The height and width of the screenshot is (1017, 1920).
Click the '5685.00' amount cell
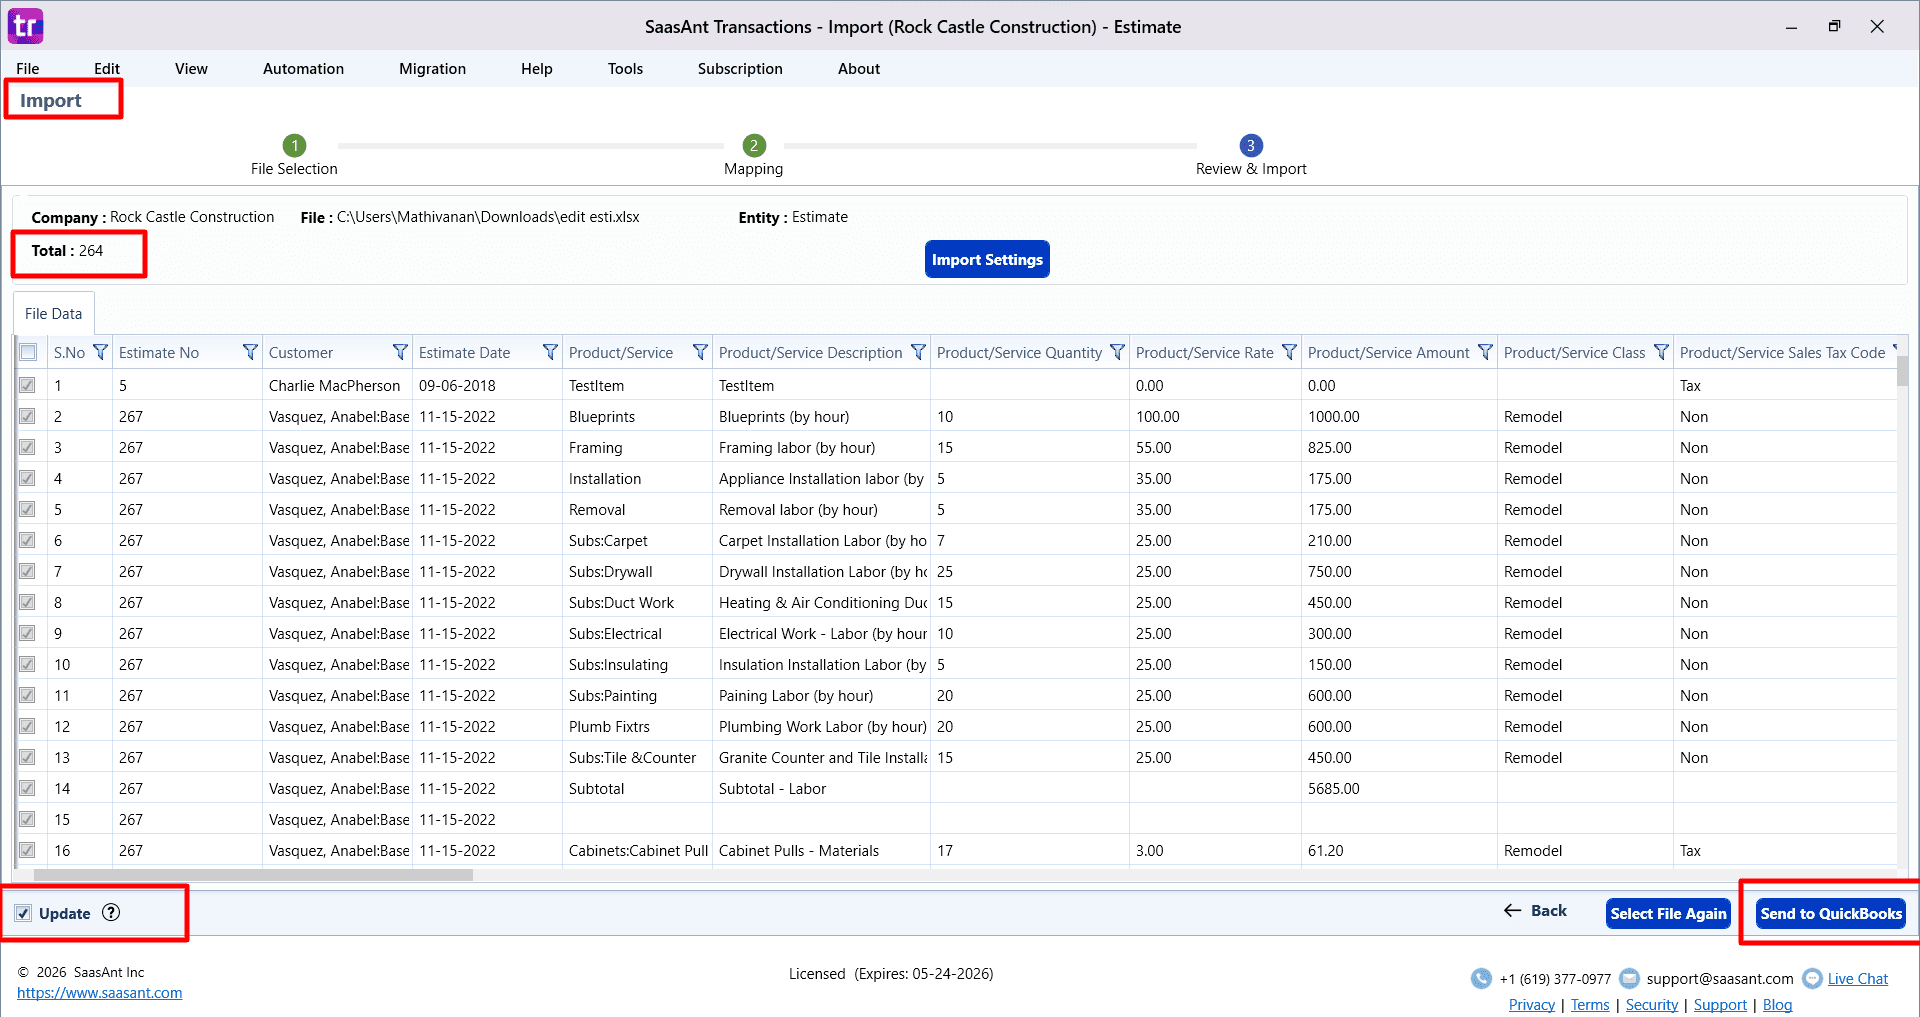click(1399, 788)
